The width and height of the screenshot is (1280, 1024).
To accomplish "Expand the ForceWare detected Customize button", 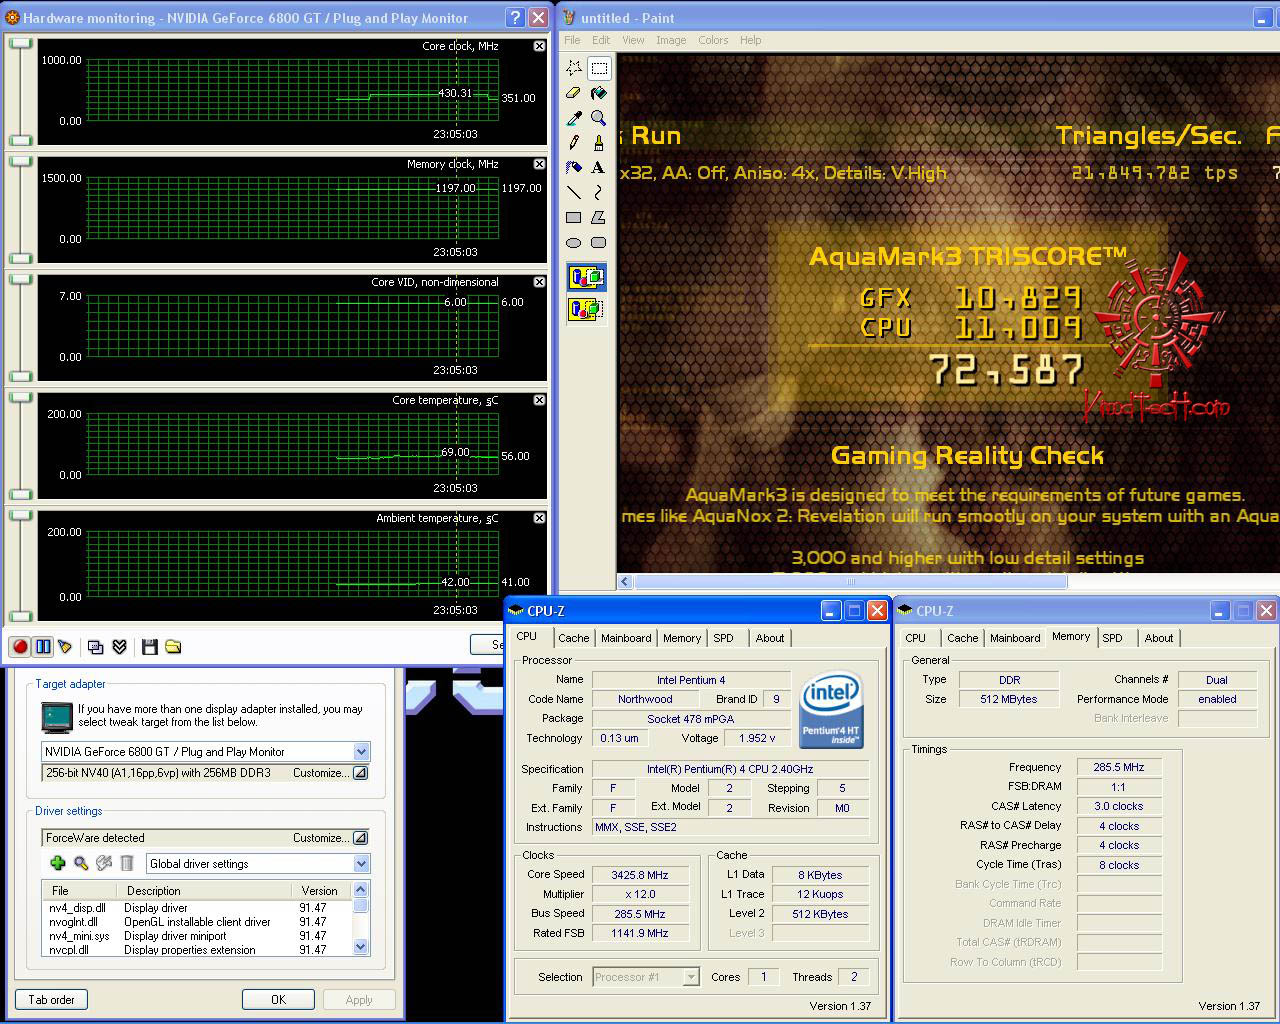I will (360, 838).
